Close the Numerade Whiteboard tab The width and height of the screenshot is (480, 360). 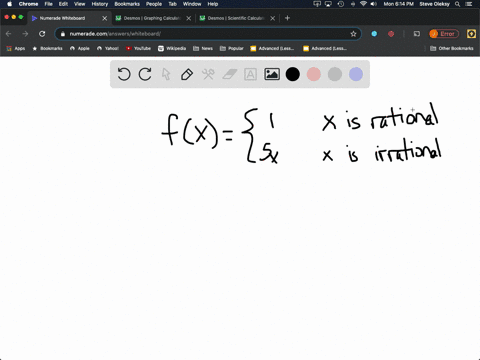point(105,18)
